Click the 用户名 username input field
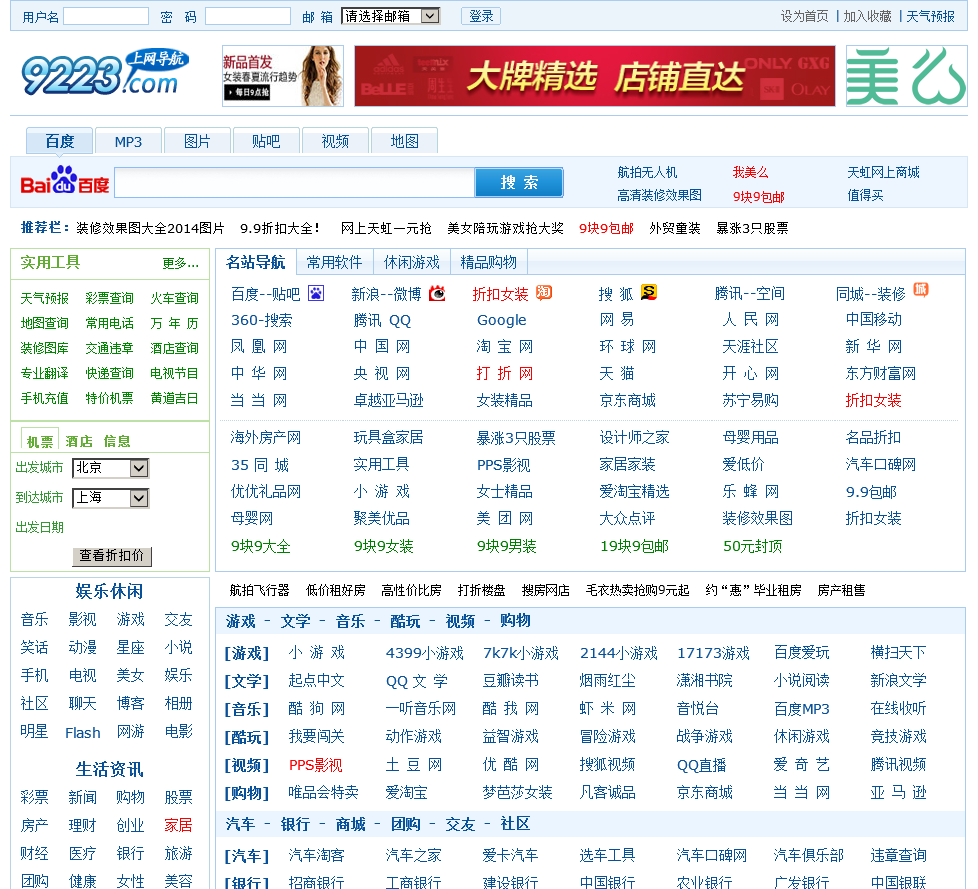This screenshot has height=889, width=978. (106, 16)
